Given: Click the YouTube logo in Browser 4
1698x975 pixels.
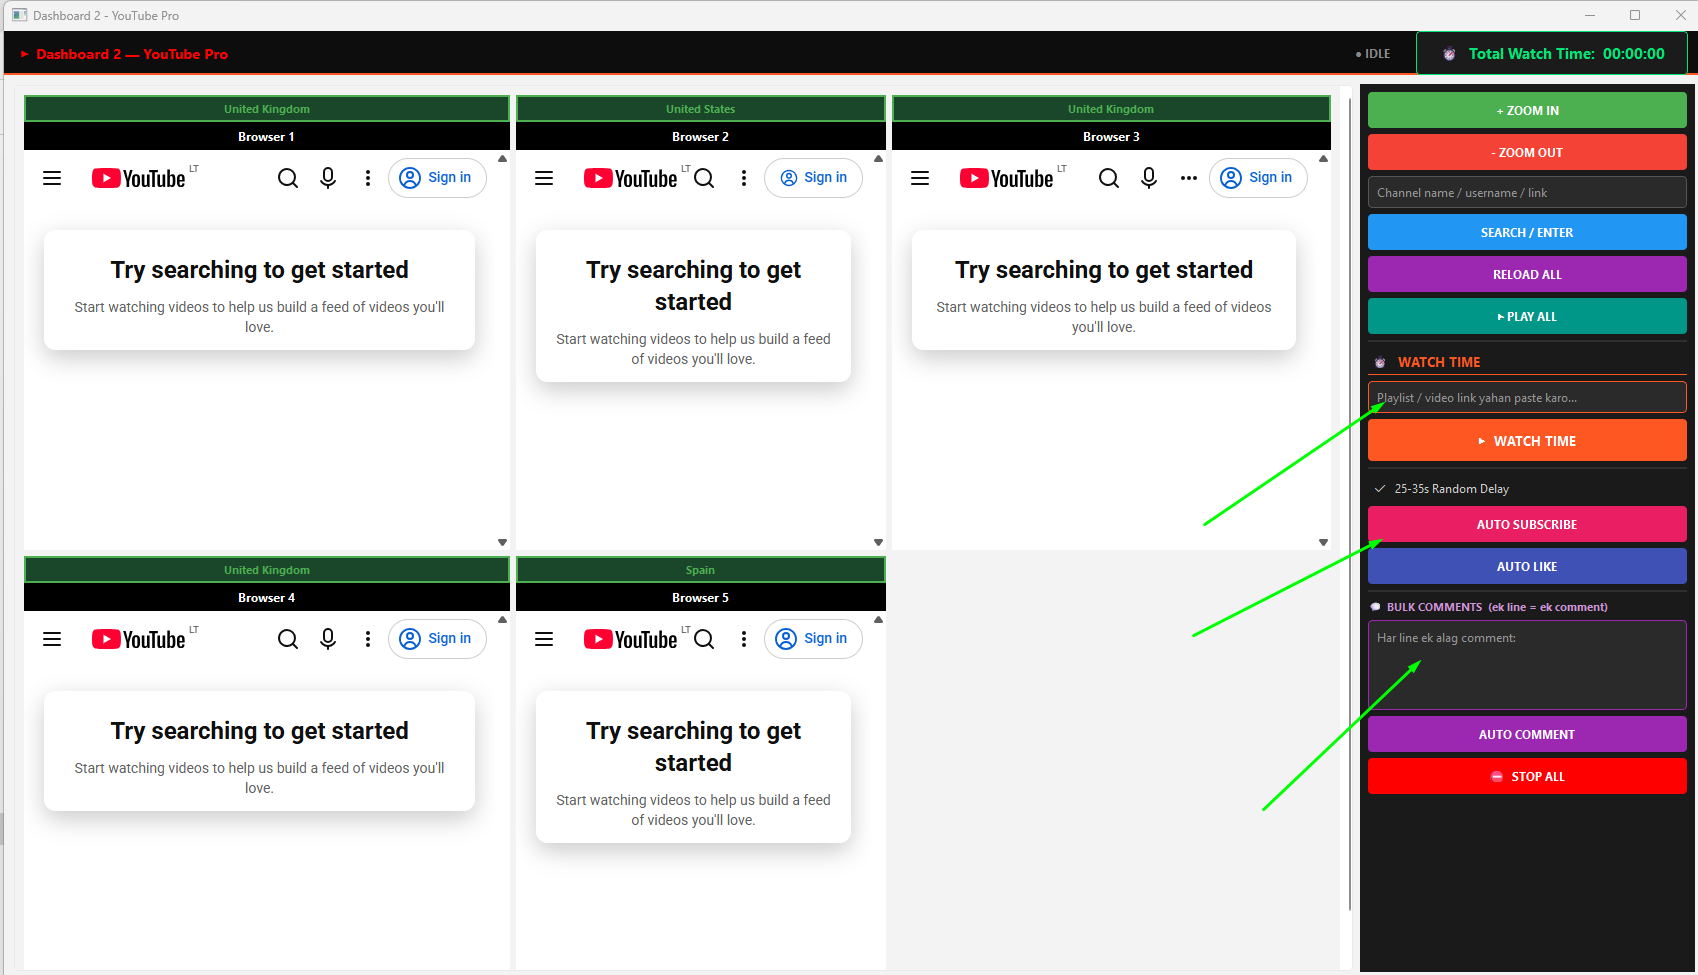Looking at the screenshot, I should pos(139,639).
